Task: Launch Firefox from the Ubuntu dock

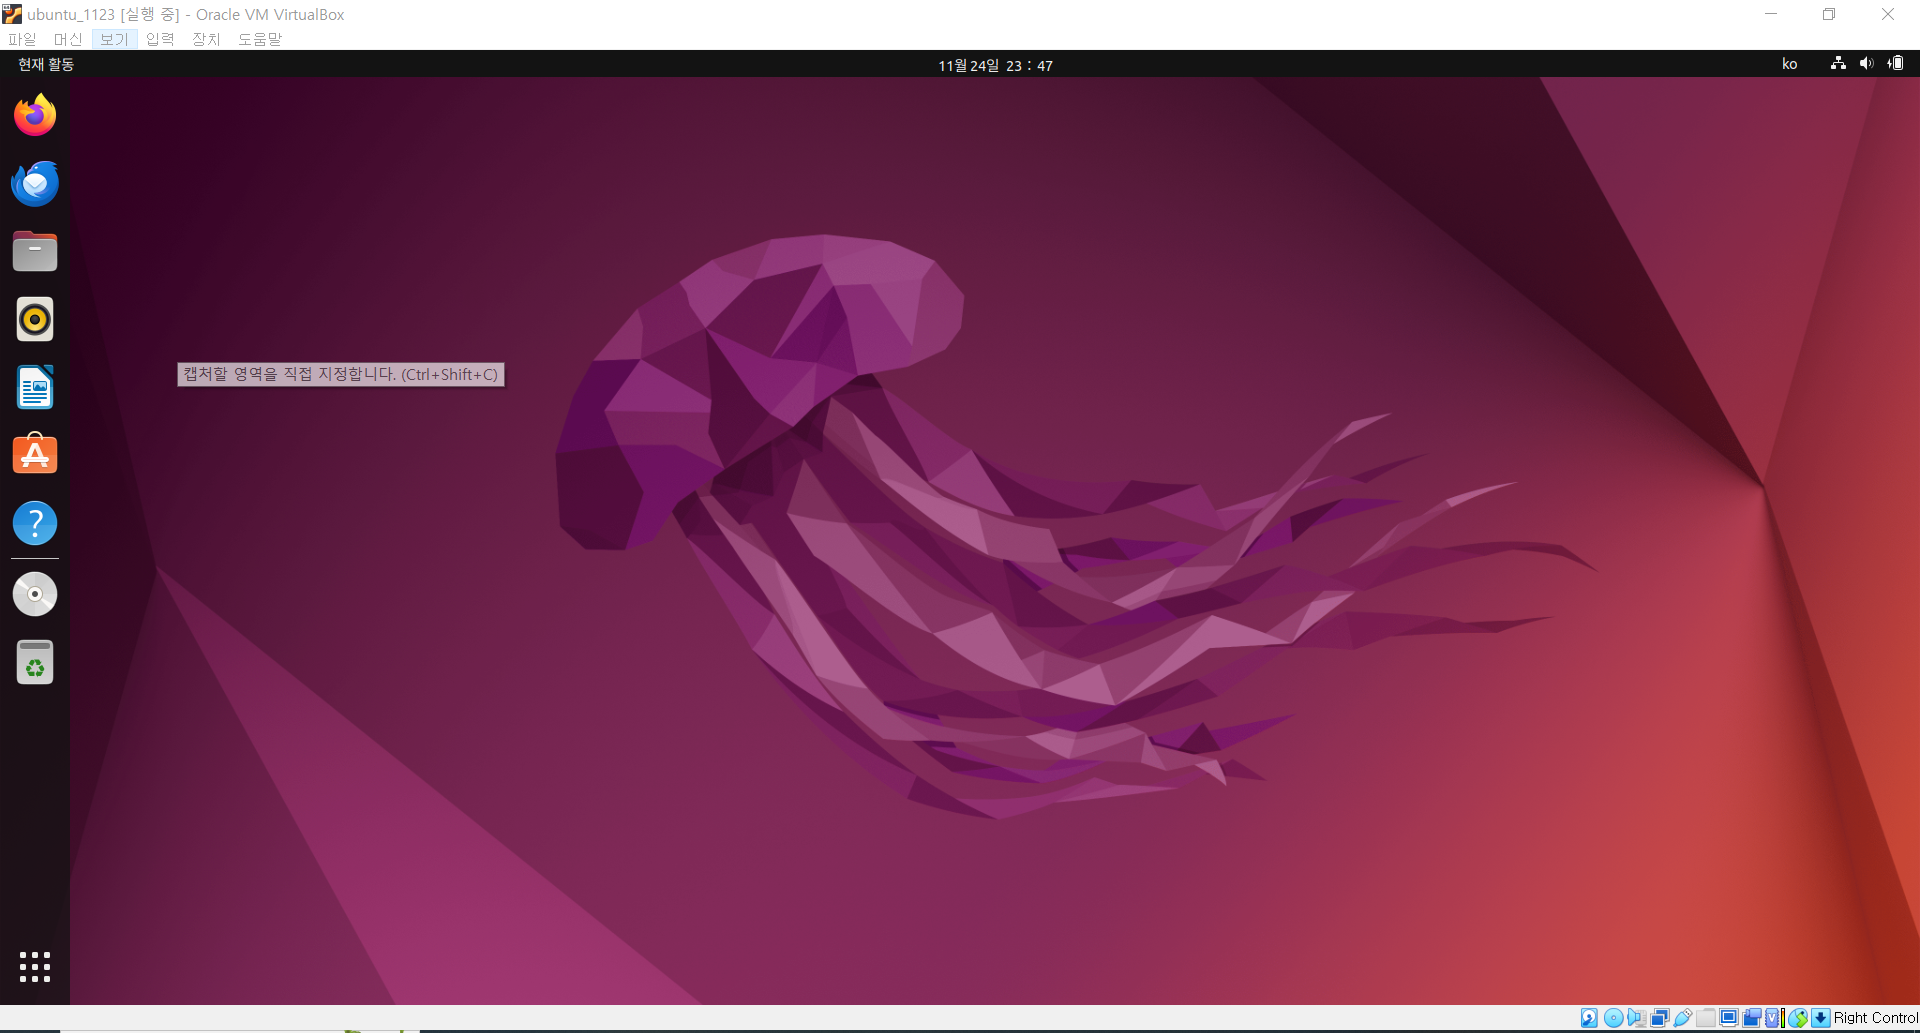Action: 35,115
